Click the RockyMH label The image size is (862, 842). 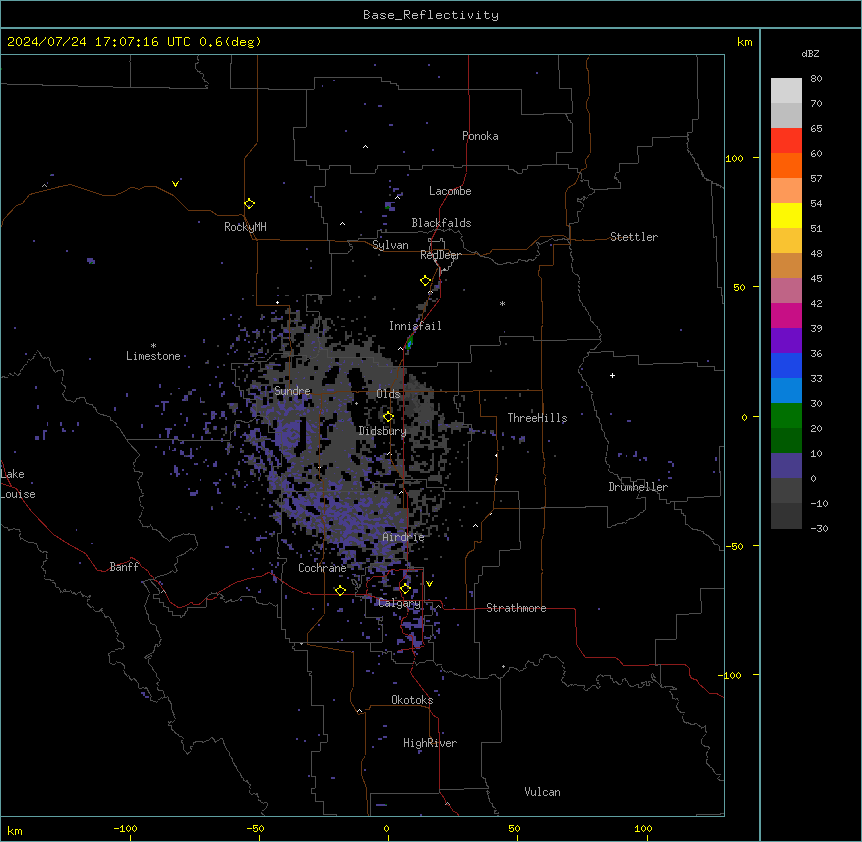(245, 227)
